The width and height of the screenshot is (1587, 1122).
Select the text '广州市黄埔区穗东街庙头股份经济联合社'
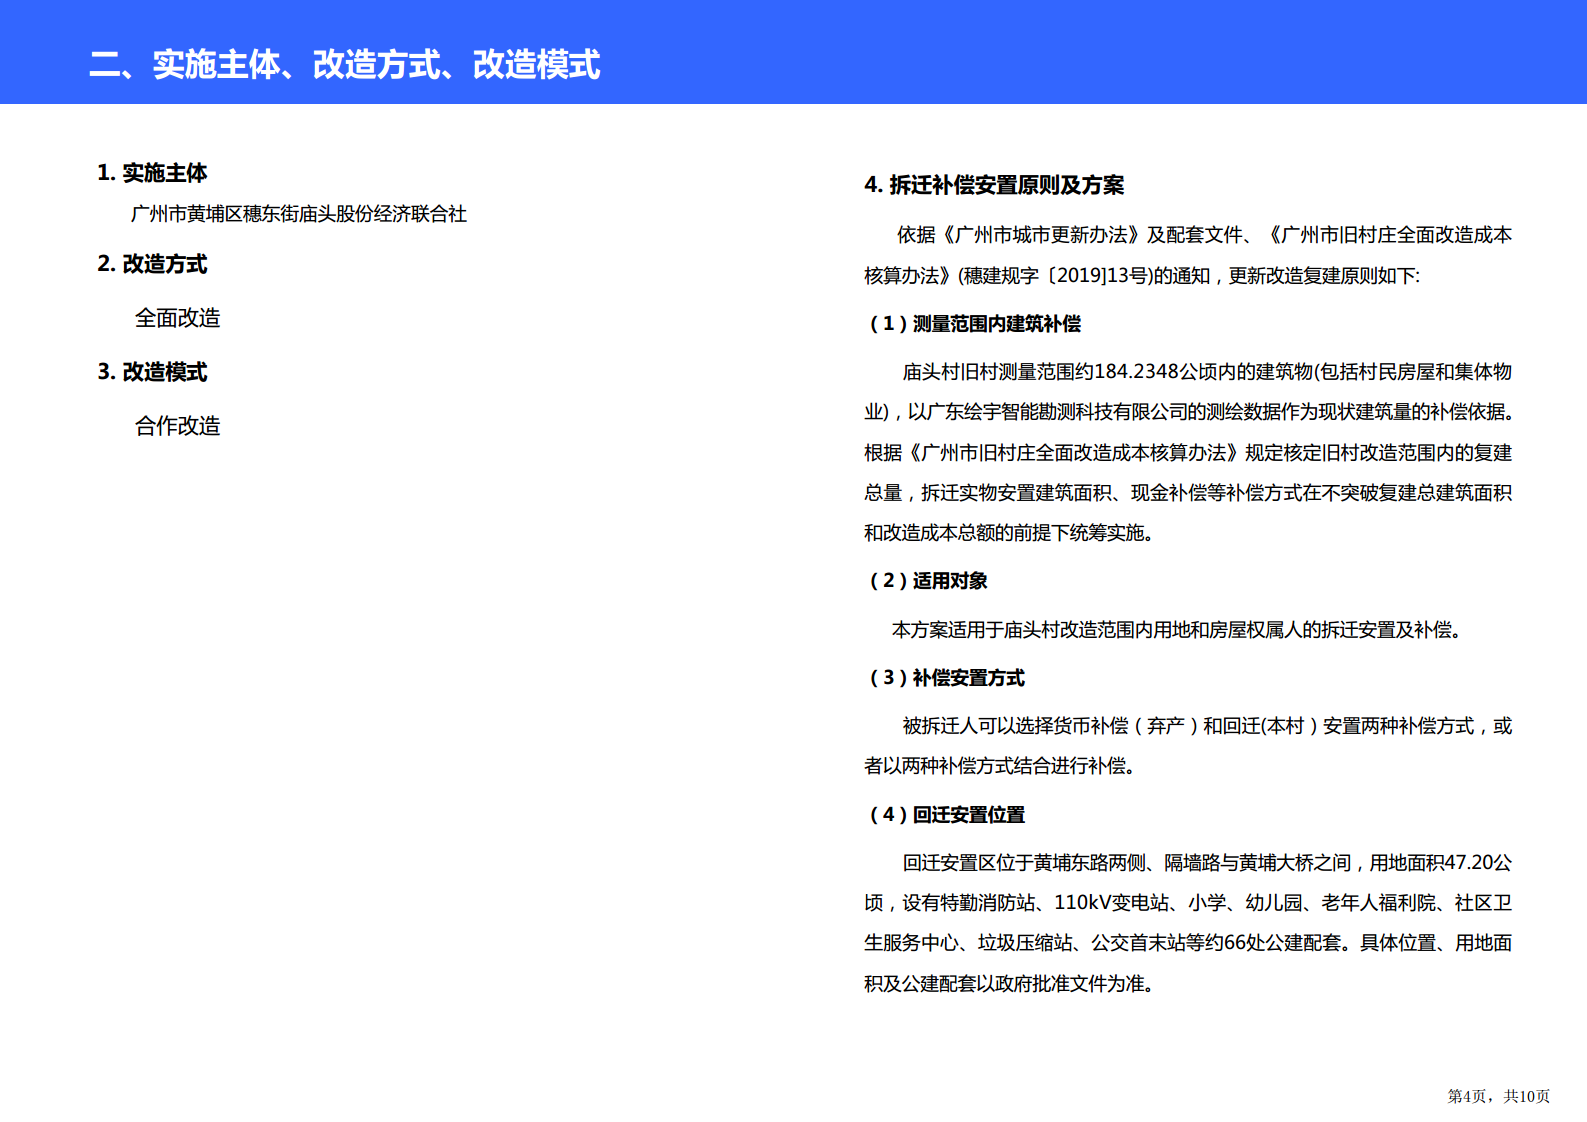pyautogui.click(x=298, y=214)
